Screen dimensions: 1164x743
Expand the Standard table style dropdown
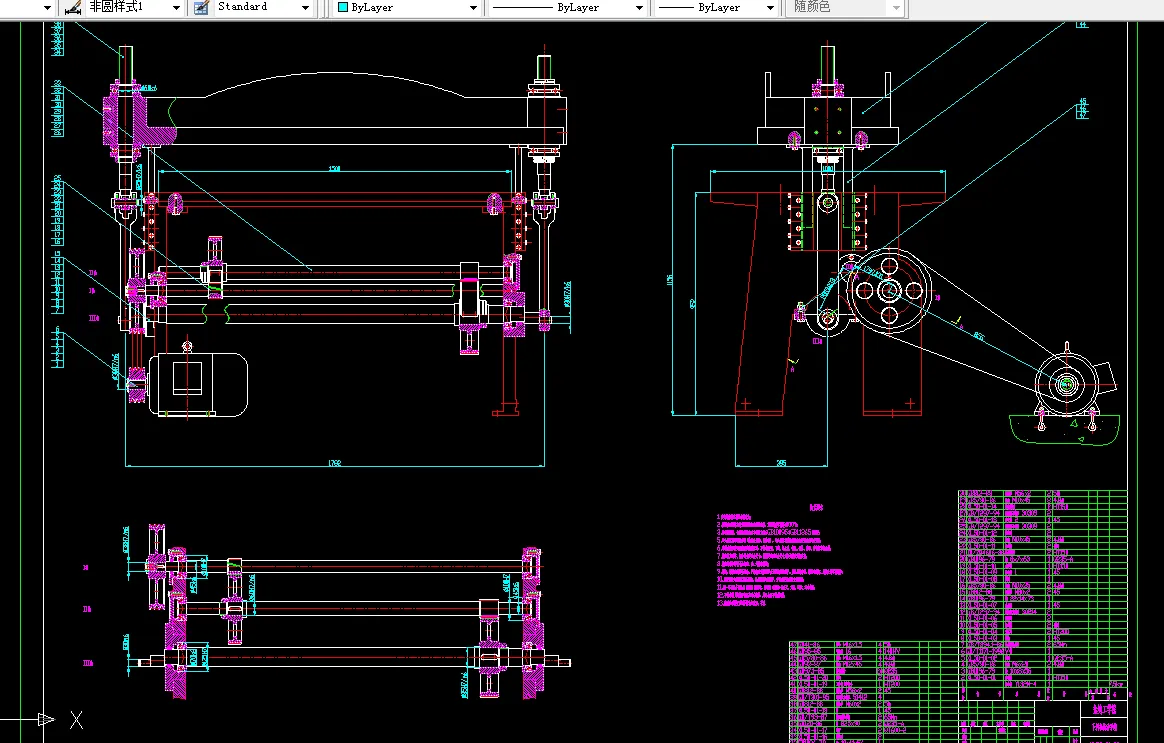coord(305,7)
